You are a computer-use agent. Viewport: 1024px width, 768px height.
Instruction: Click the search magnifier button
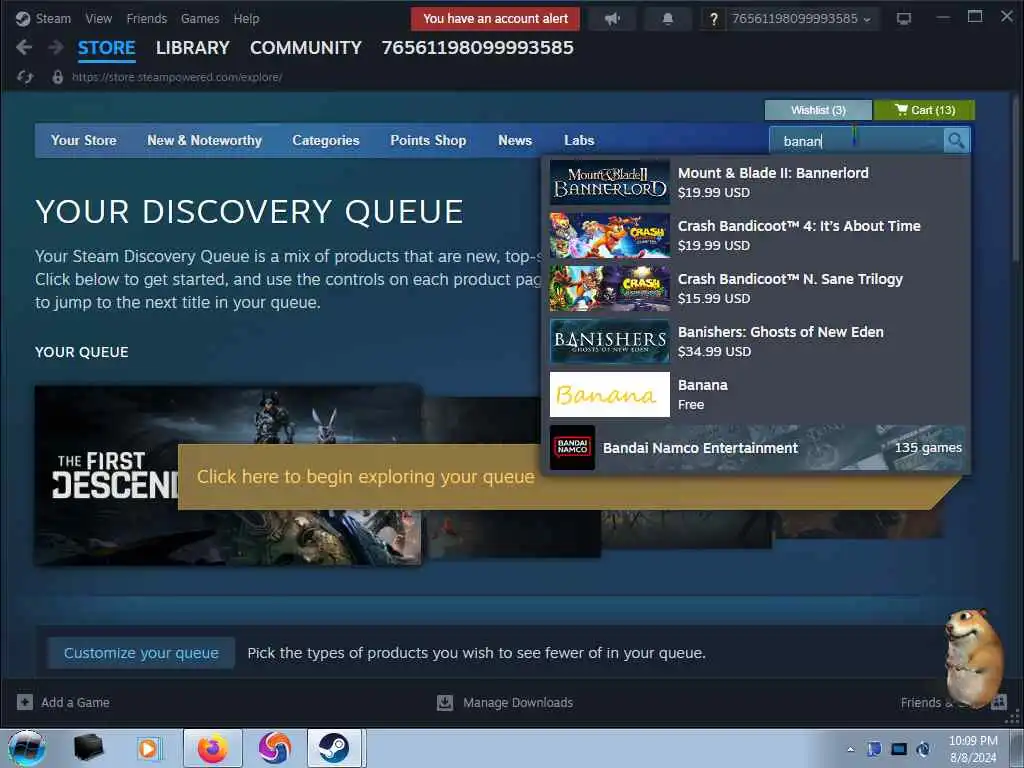coord(956,140)
